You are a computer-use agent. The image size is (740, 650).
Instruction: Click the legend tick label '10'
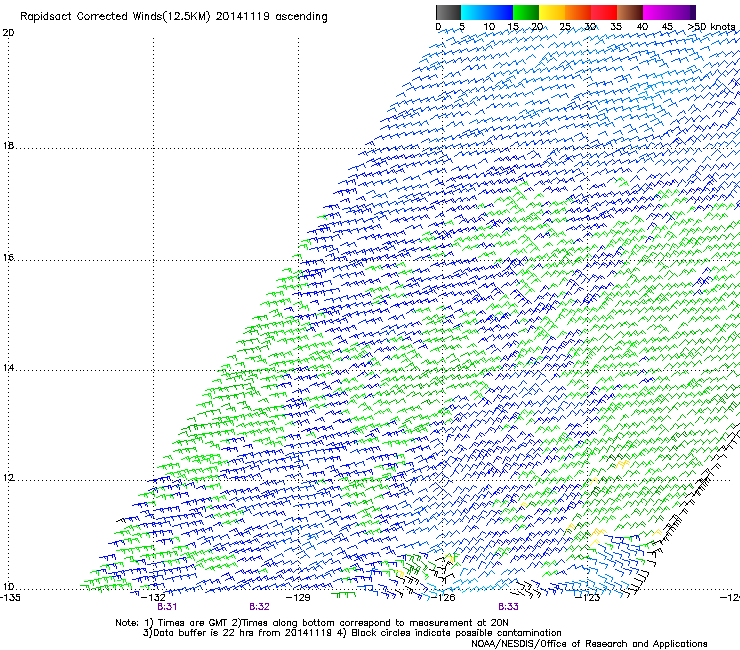(489, 26)
